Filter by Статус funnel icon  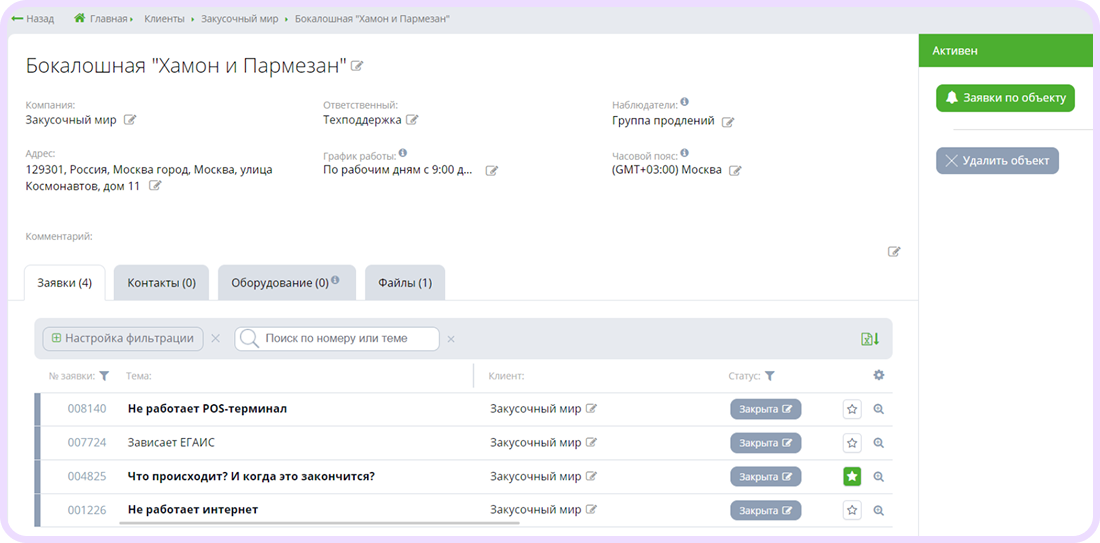pos(770,377)
